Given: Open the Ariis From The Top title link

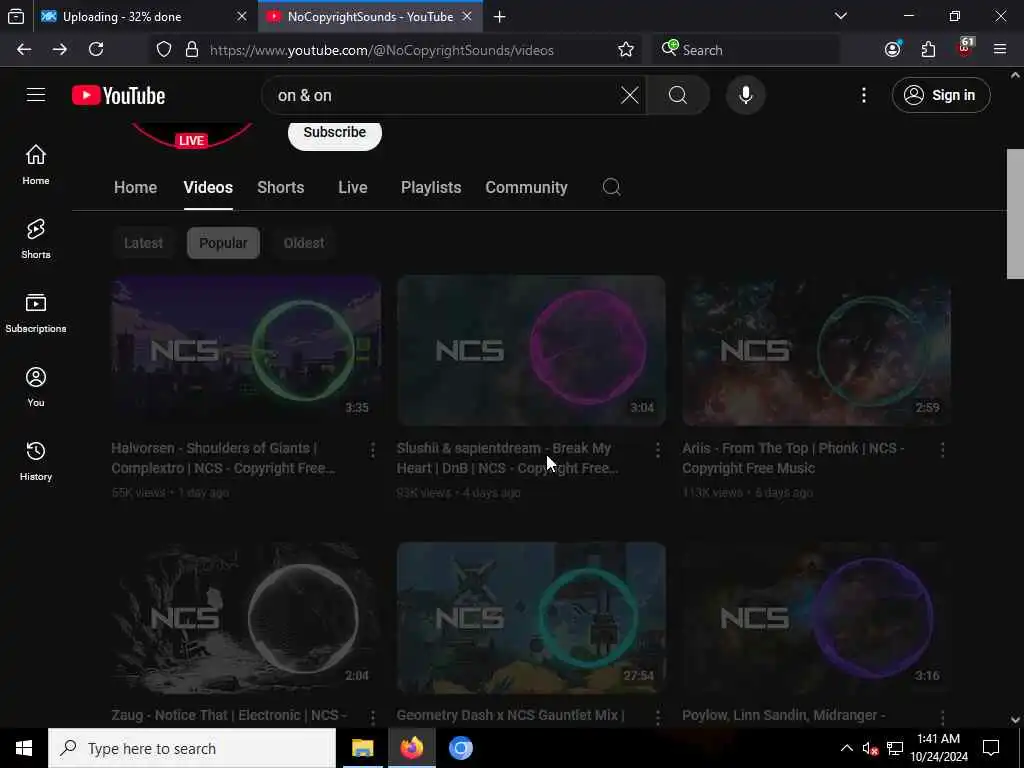Looking at the screenshot, I should pos(793,458).
